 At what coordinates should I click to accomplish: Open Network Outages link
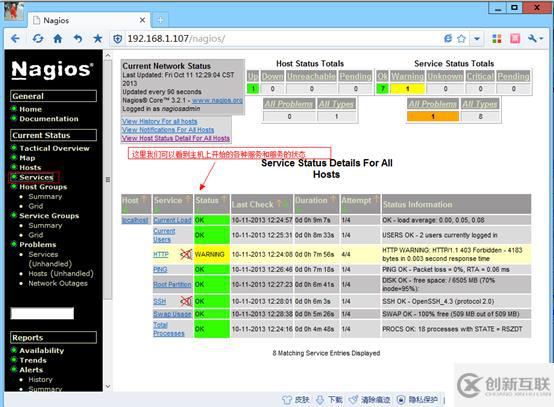58,283
